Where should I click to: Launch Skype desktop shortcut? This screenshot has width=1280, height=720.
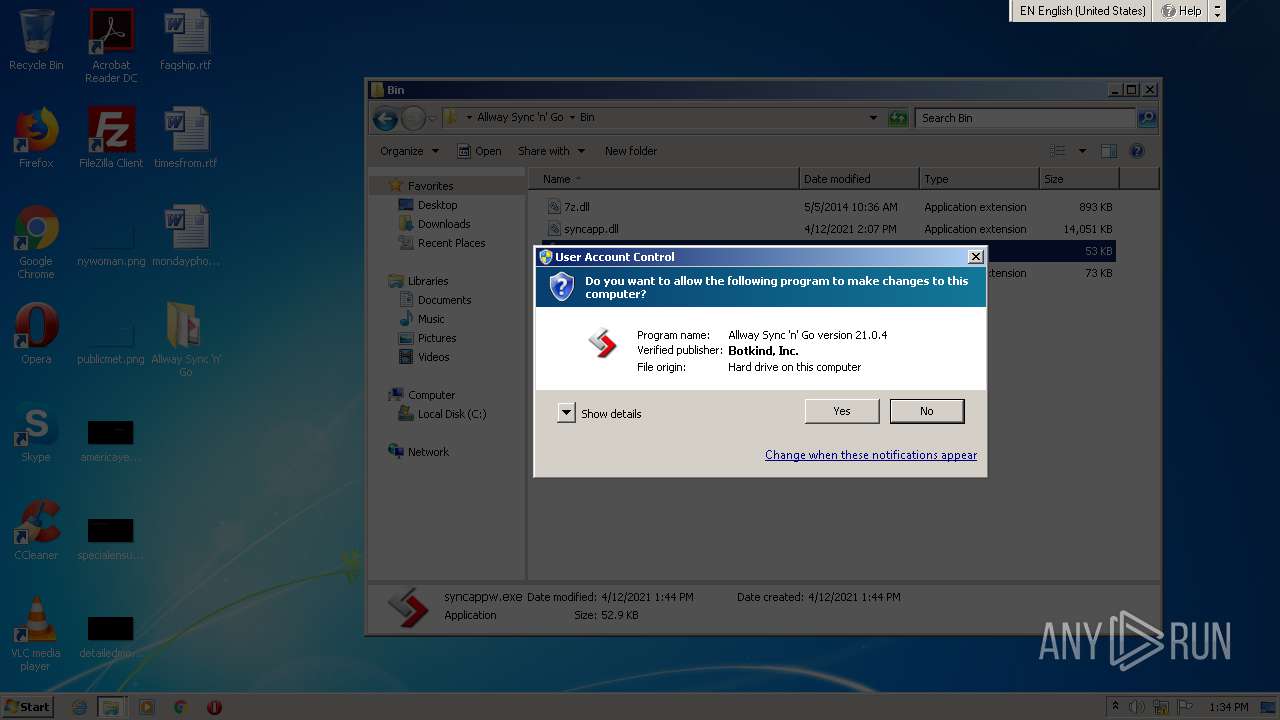[36, 432]
